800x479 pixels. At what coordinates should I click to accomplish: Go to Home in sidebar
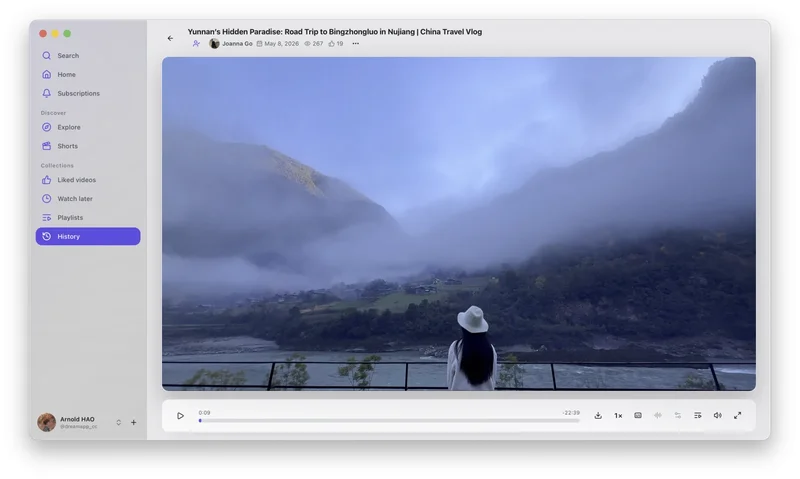point(88,74)
